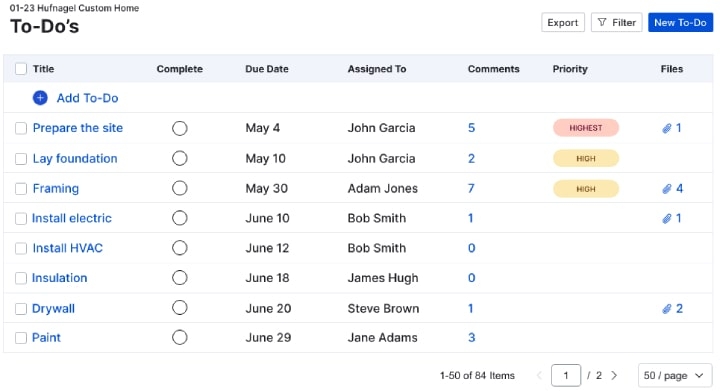Select the Lay foundation row checkbox
The width and height of the screenshot is (720, 391).
point(21,159)
